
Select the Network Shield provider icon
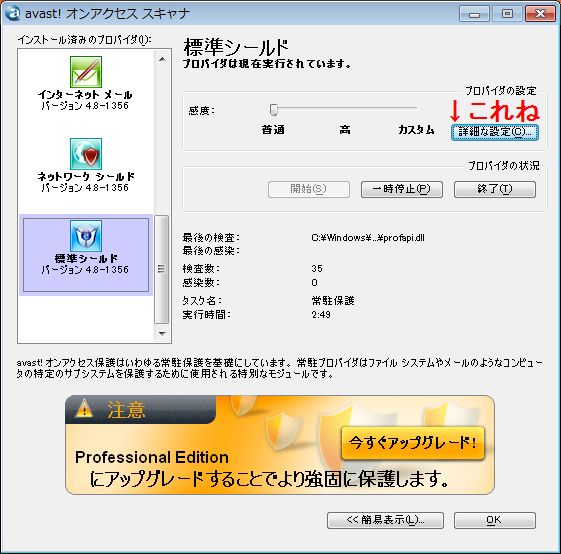pyautogui.click(x=86, y=154)
